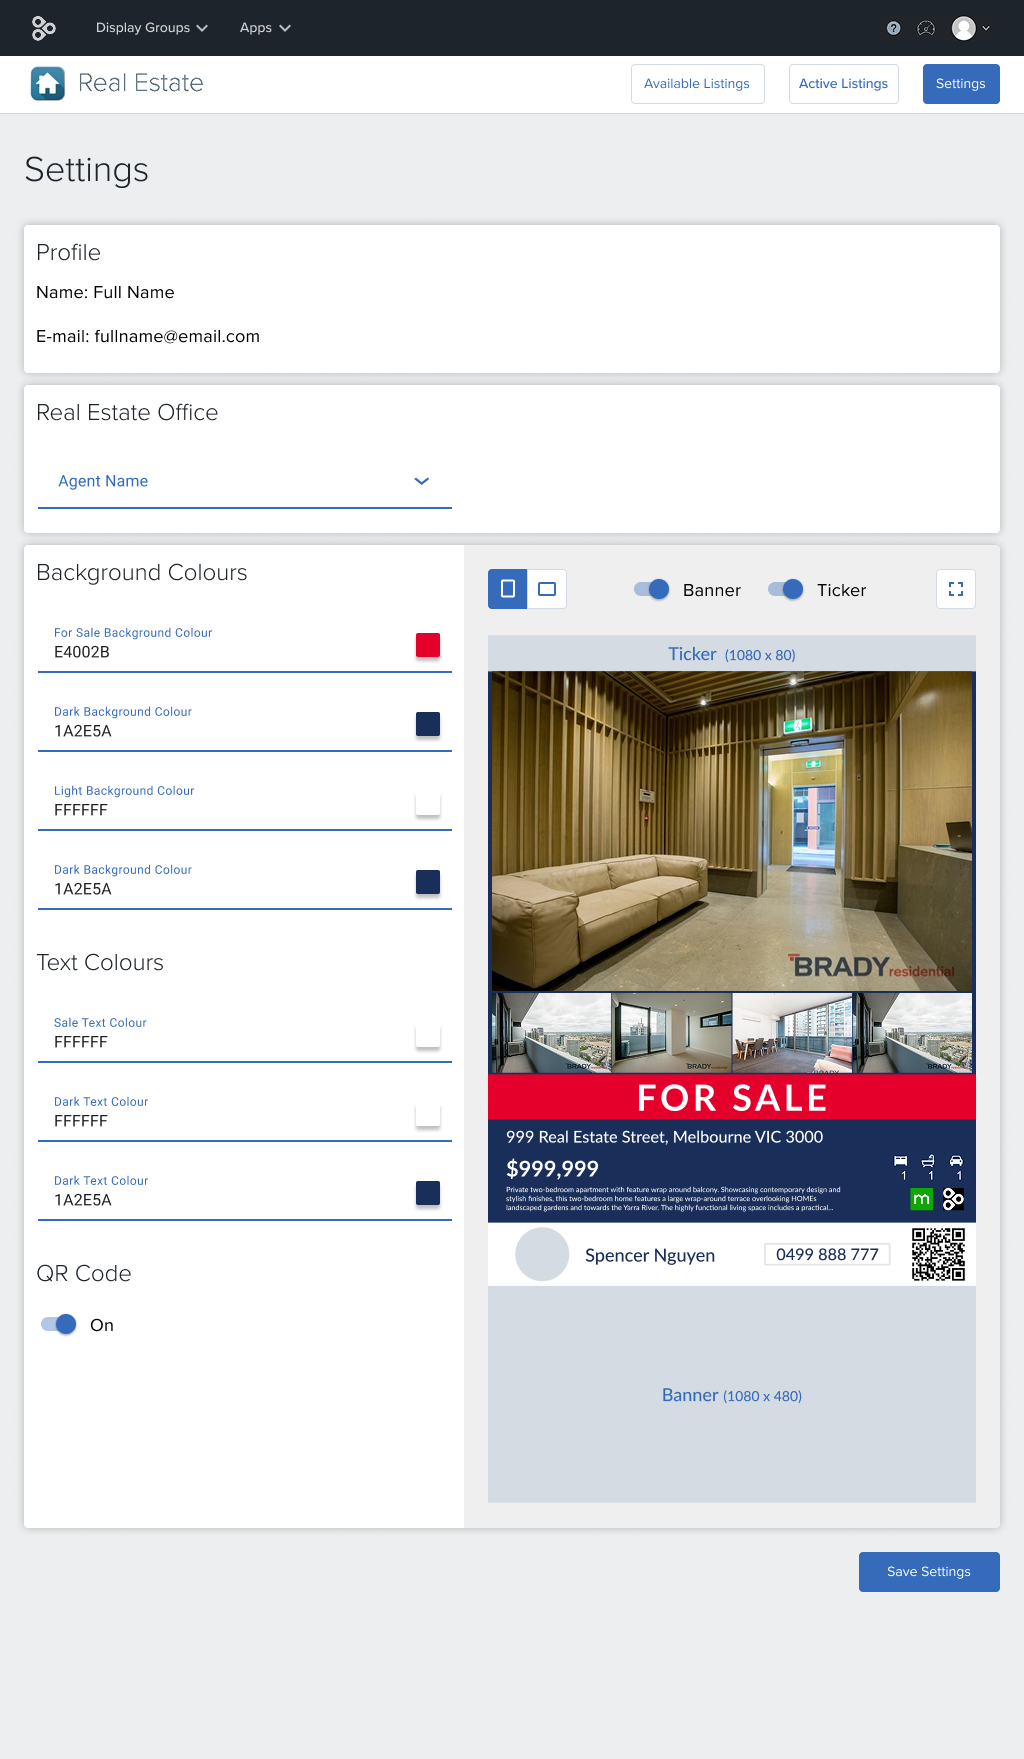Click the Platform swirl logo in the preview
The image size is (1024, 1759).
point(953,1198)
